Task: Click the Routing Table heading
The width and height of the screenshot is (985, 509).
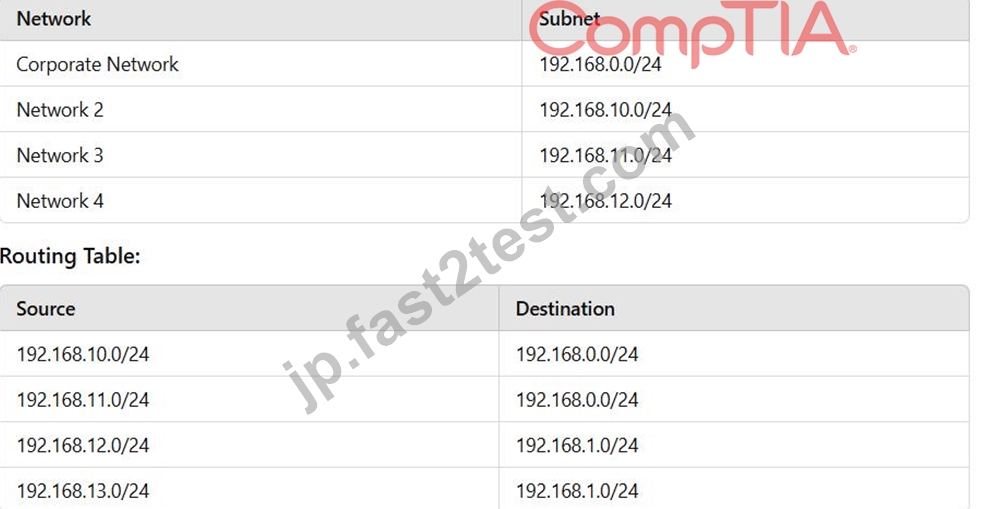Action: 70,256
